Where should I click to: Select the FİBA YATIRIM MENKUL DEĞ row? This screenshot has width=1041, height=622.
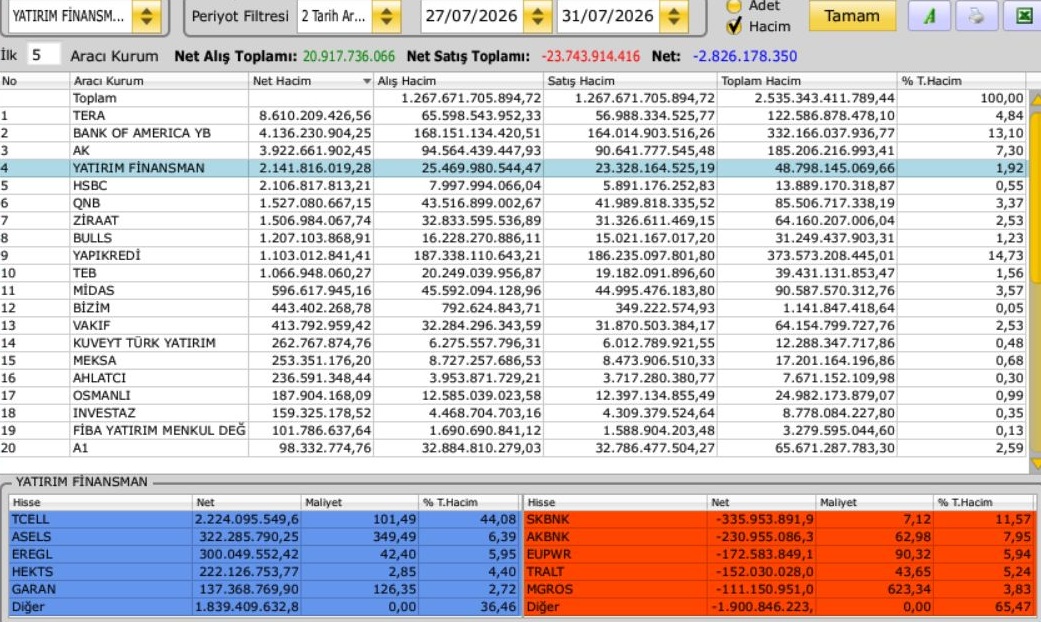click(x=513, y=430)
